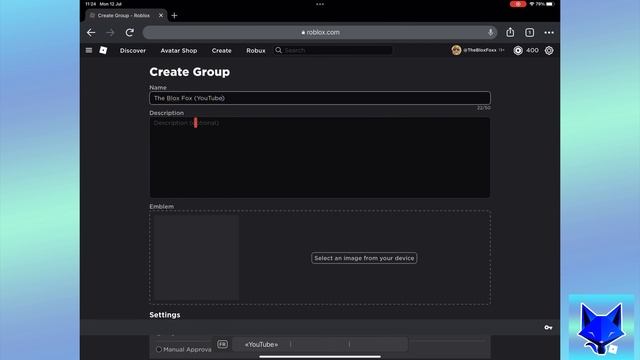
Task: Click the Robux balance icon
Action: click(518, 50)
